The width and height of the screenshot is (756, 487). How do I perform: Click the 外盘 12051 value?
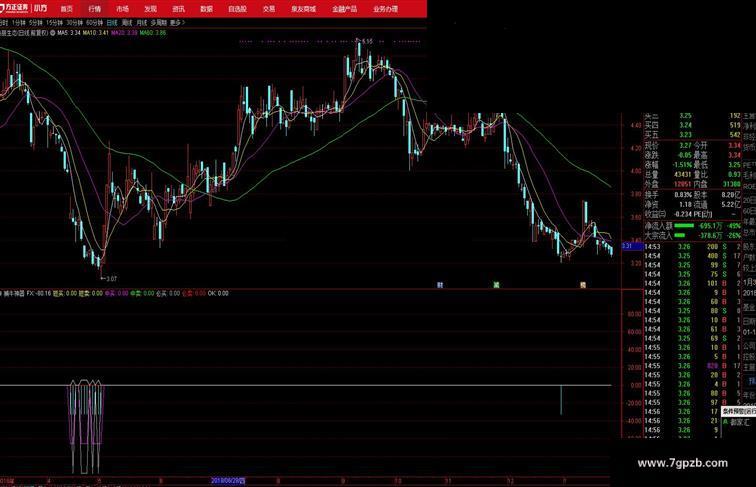coord(683,184)
